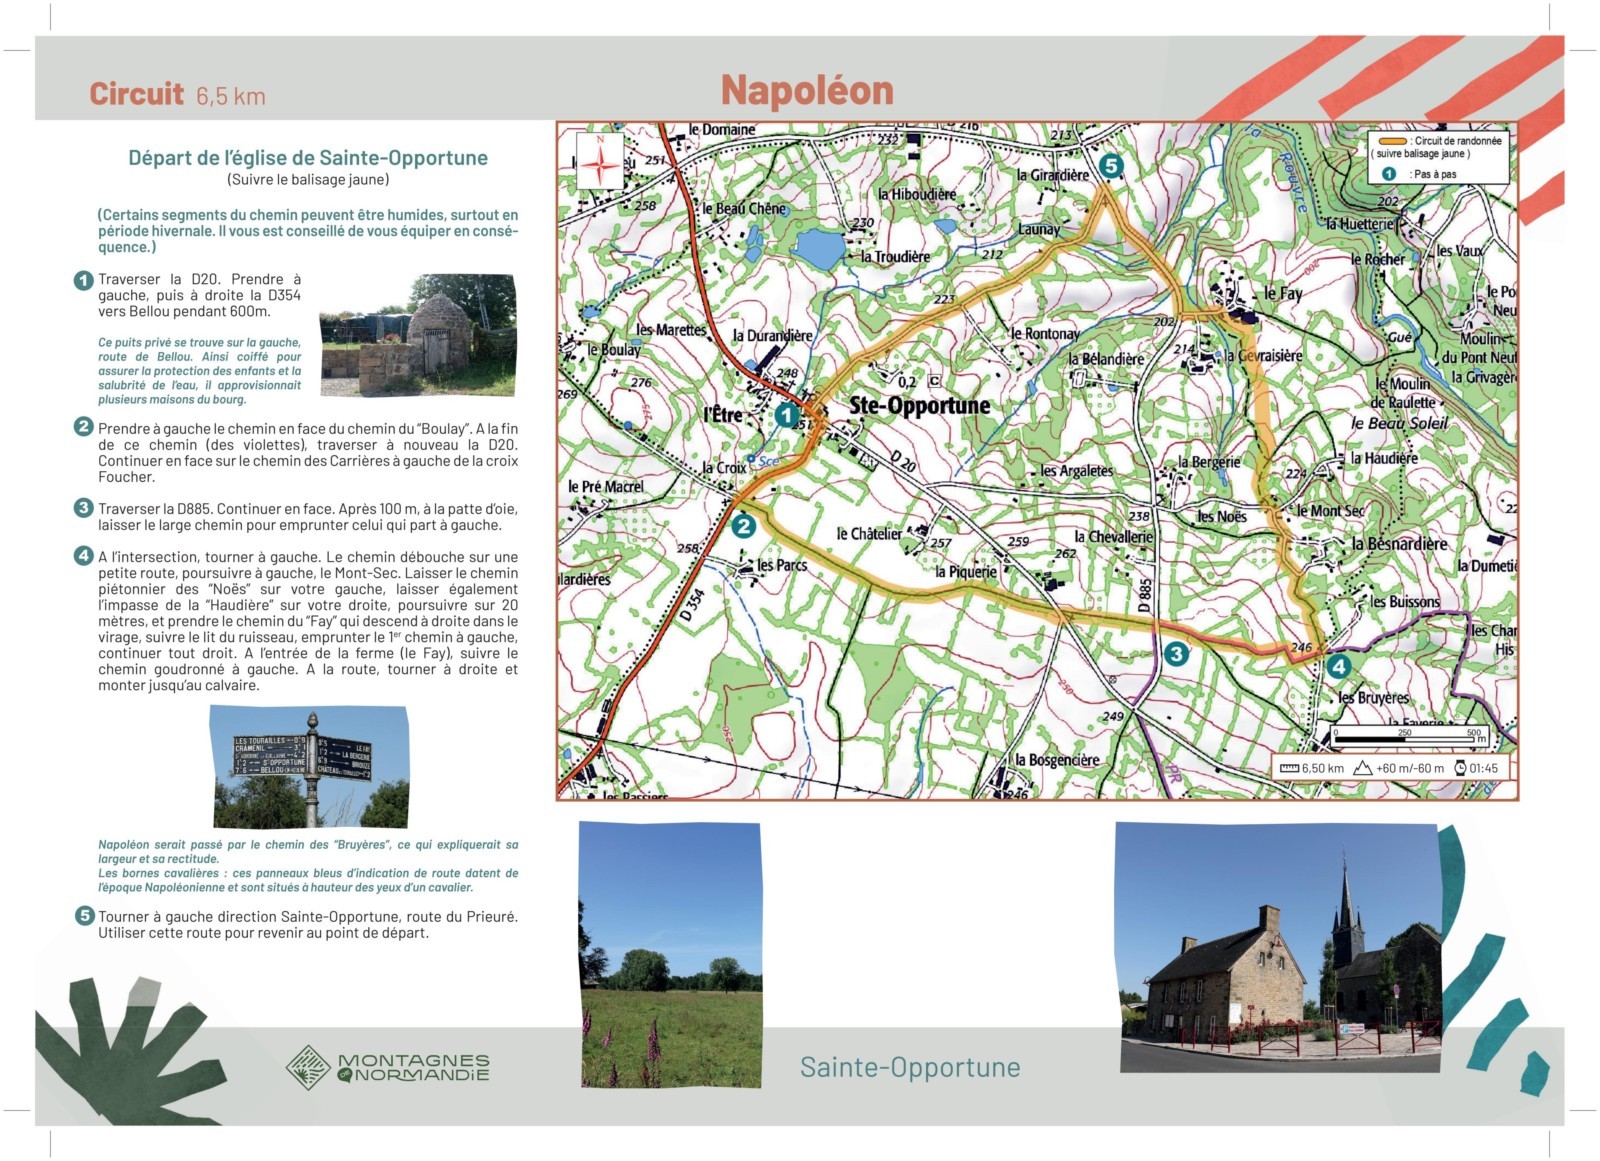Click the clock icon showing 01:45
Viewport: 1600px width, 1161px height.
1460,768
